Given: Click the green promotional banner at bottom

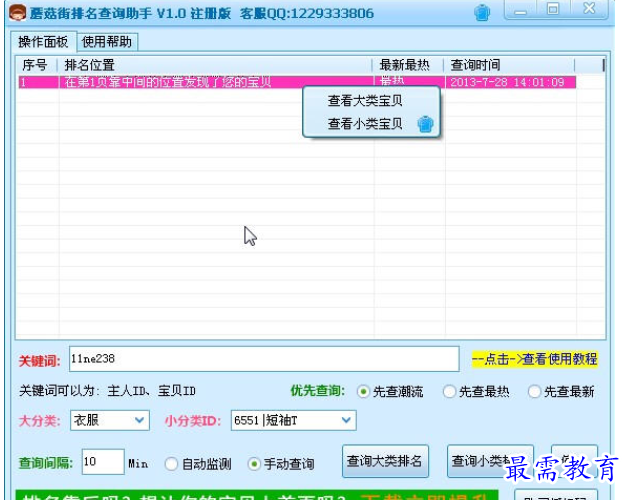Looking at the screenshot, I should [257, 495].
